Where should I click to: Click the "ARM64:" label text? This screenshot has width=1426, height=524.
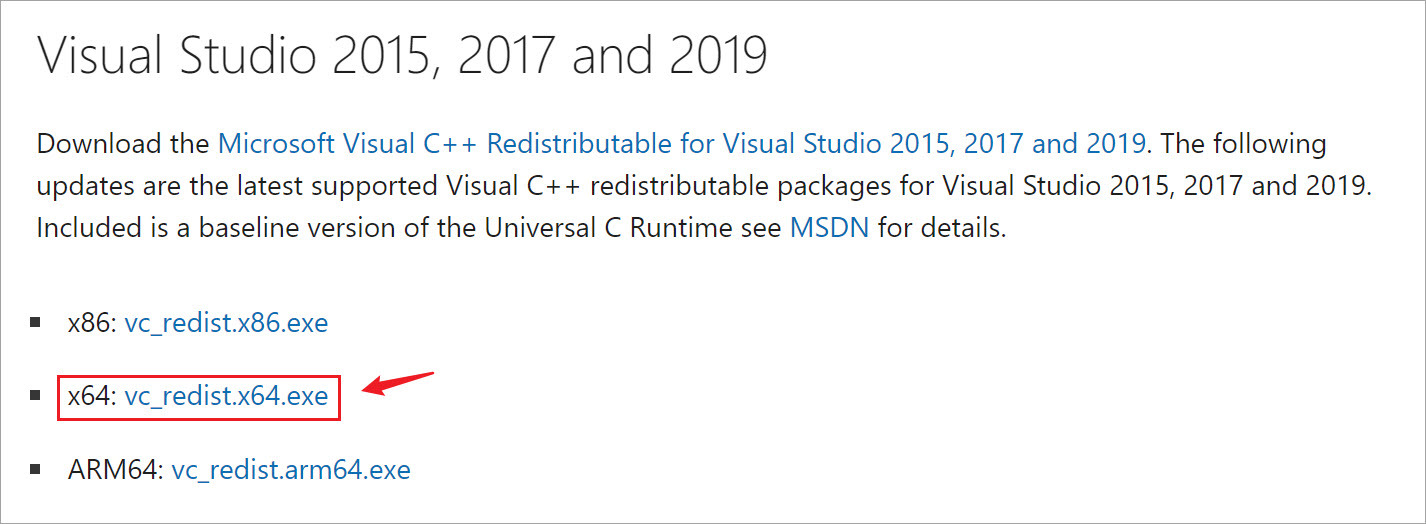pyautogui.click(x=115, y=469)
